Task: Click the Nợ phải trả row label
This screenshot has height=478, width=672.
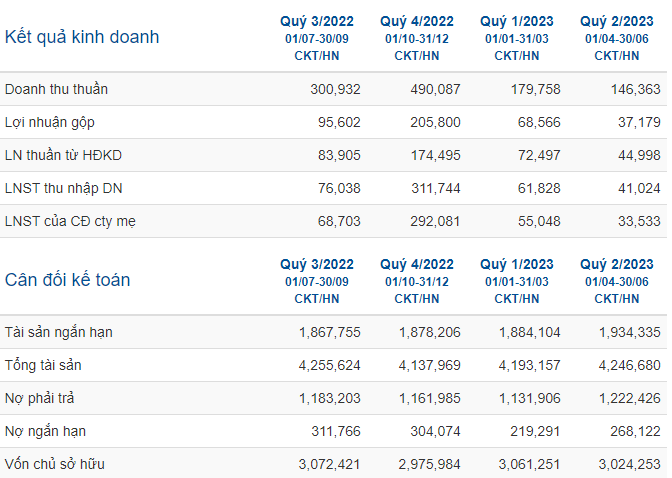Action: coord(39,398)
